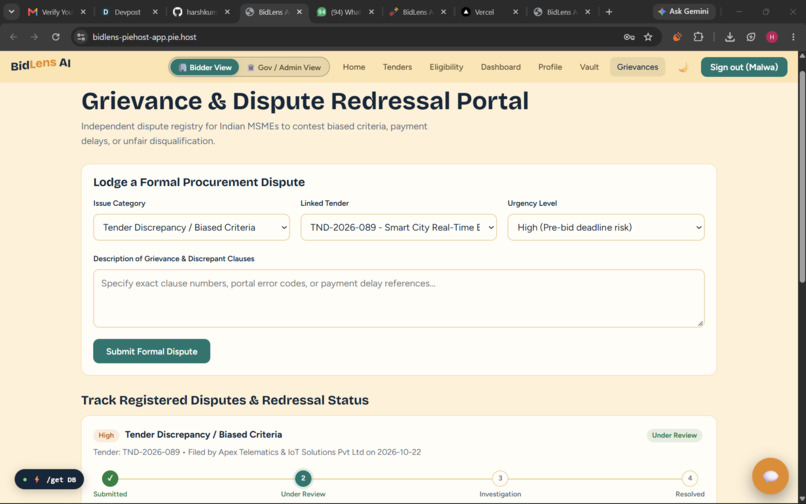The width and height of the screenshot is (806, 504).
Task: Switch to the Verify You Gmail tab
Action: coord(57,12)
